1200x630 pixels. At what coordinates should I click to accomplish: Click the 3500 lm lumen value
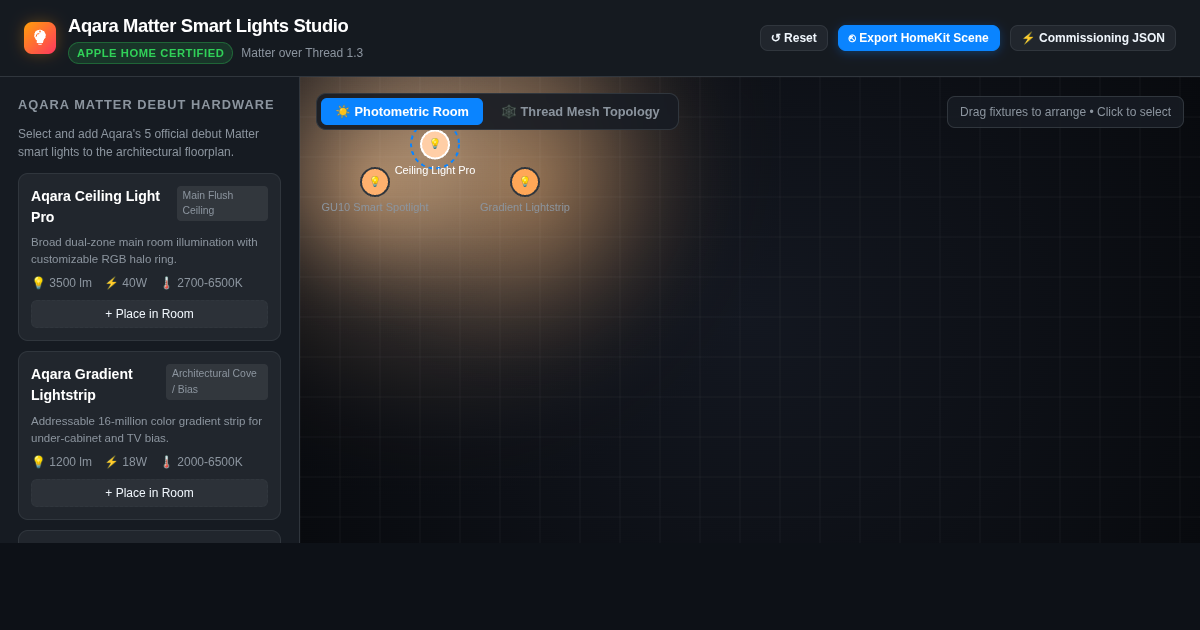(x=62, y=283)
